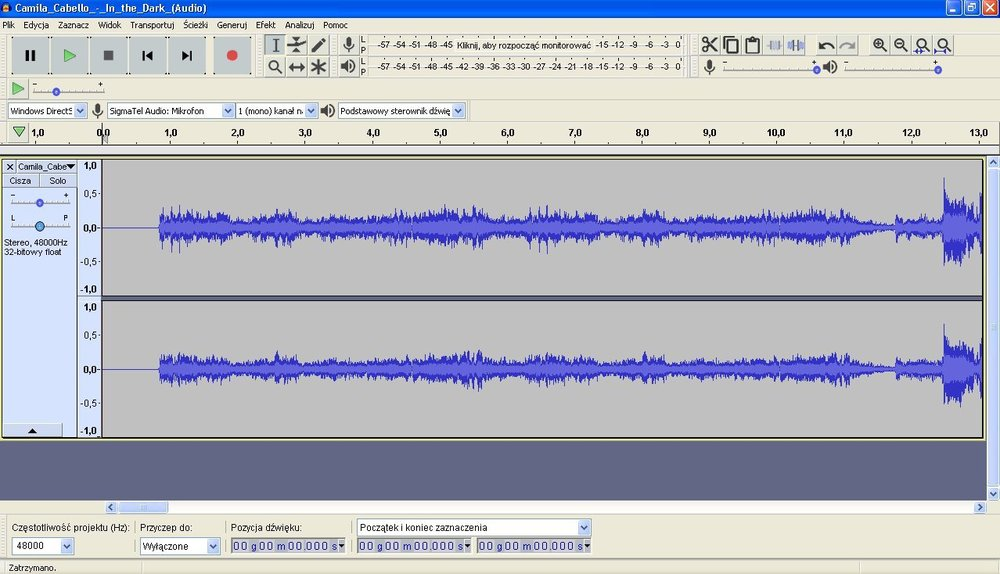This screenshot has width=1000, height=574.
Task: Start recording with the red Record button
Action: (x=232, y=55)
